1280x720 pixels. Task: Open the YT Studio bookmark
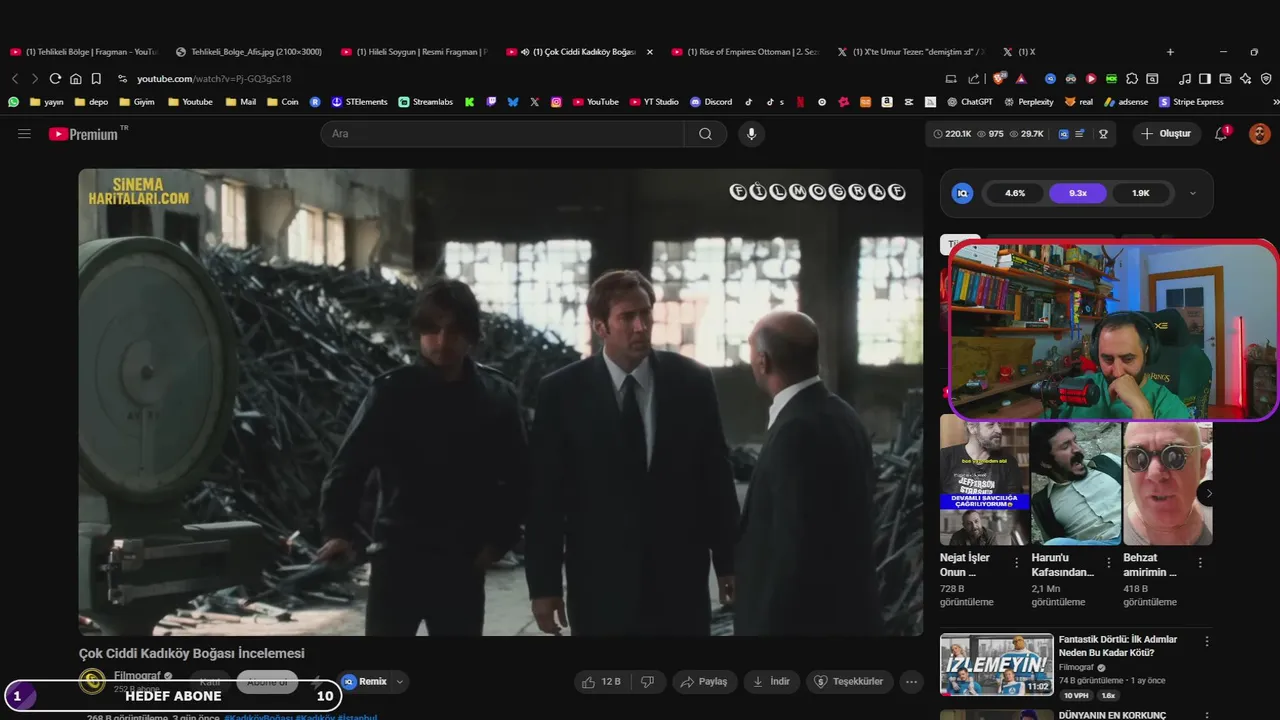(x=654, y=102)
